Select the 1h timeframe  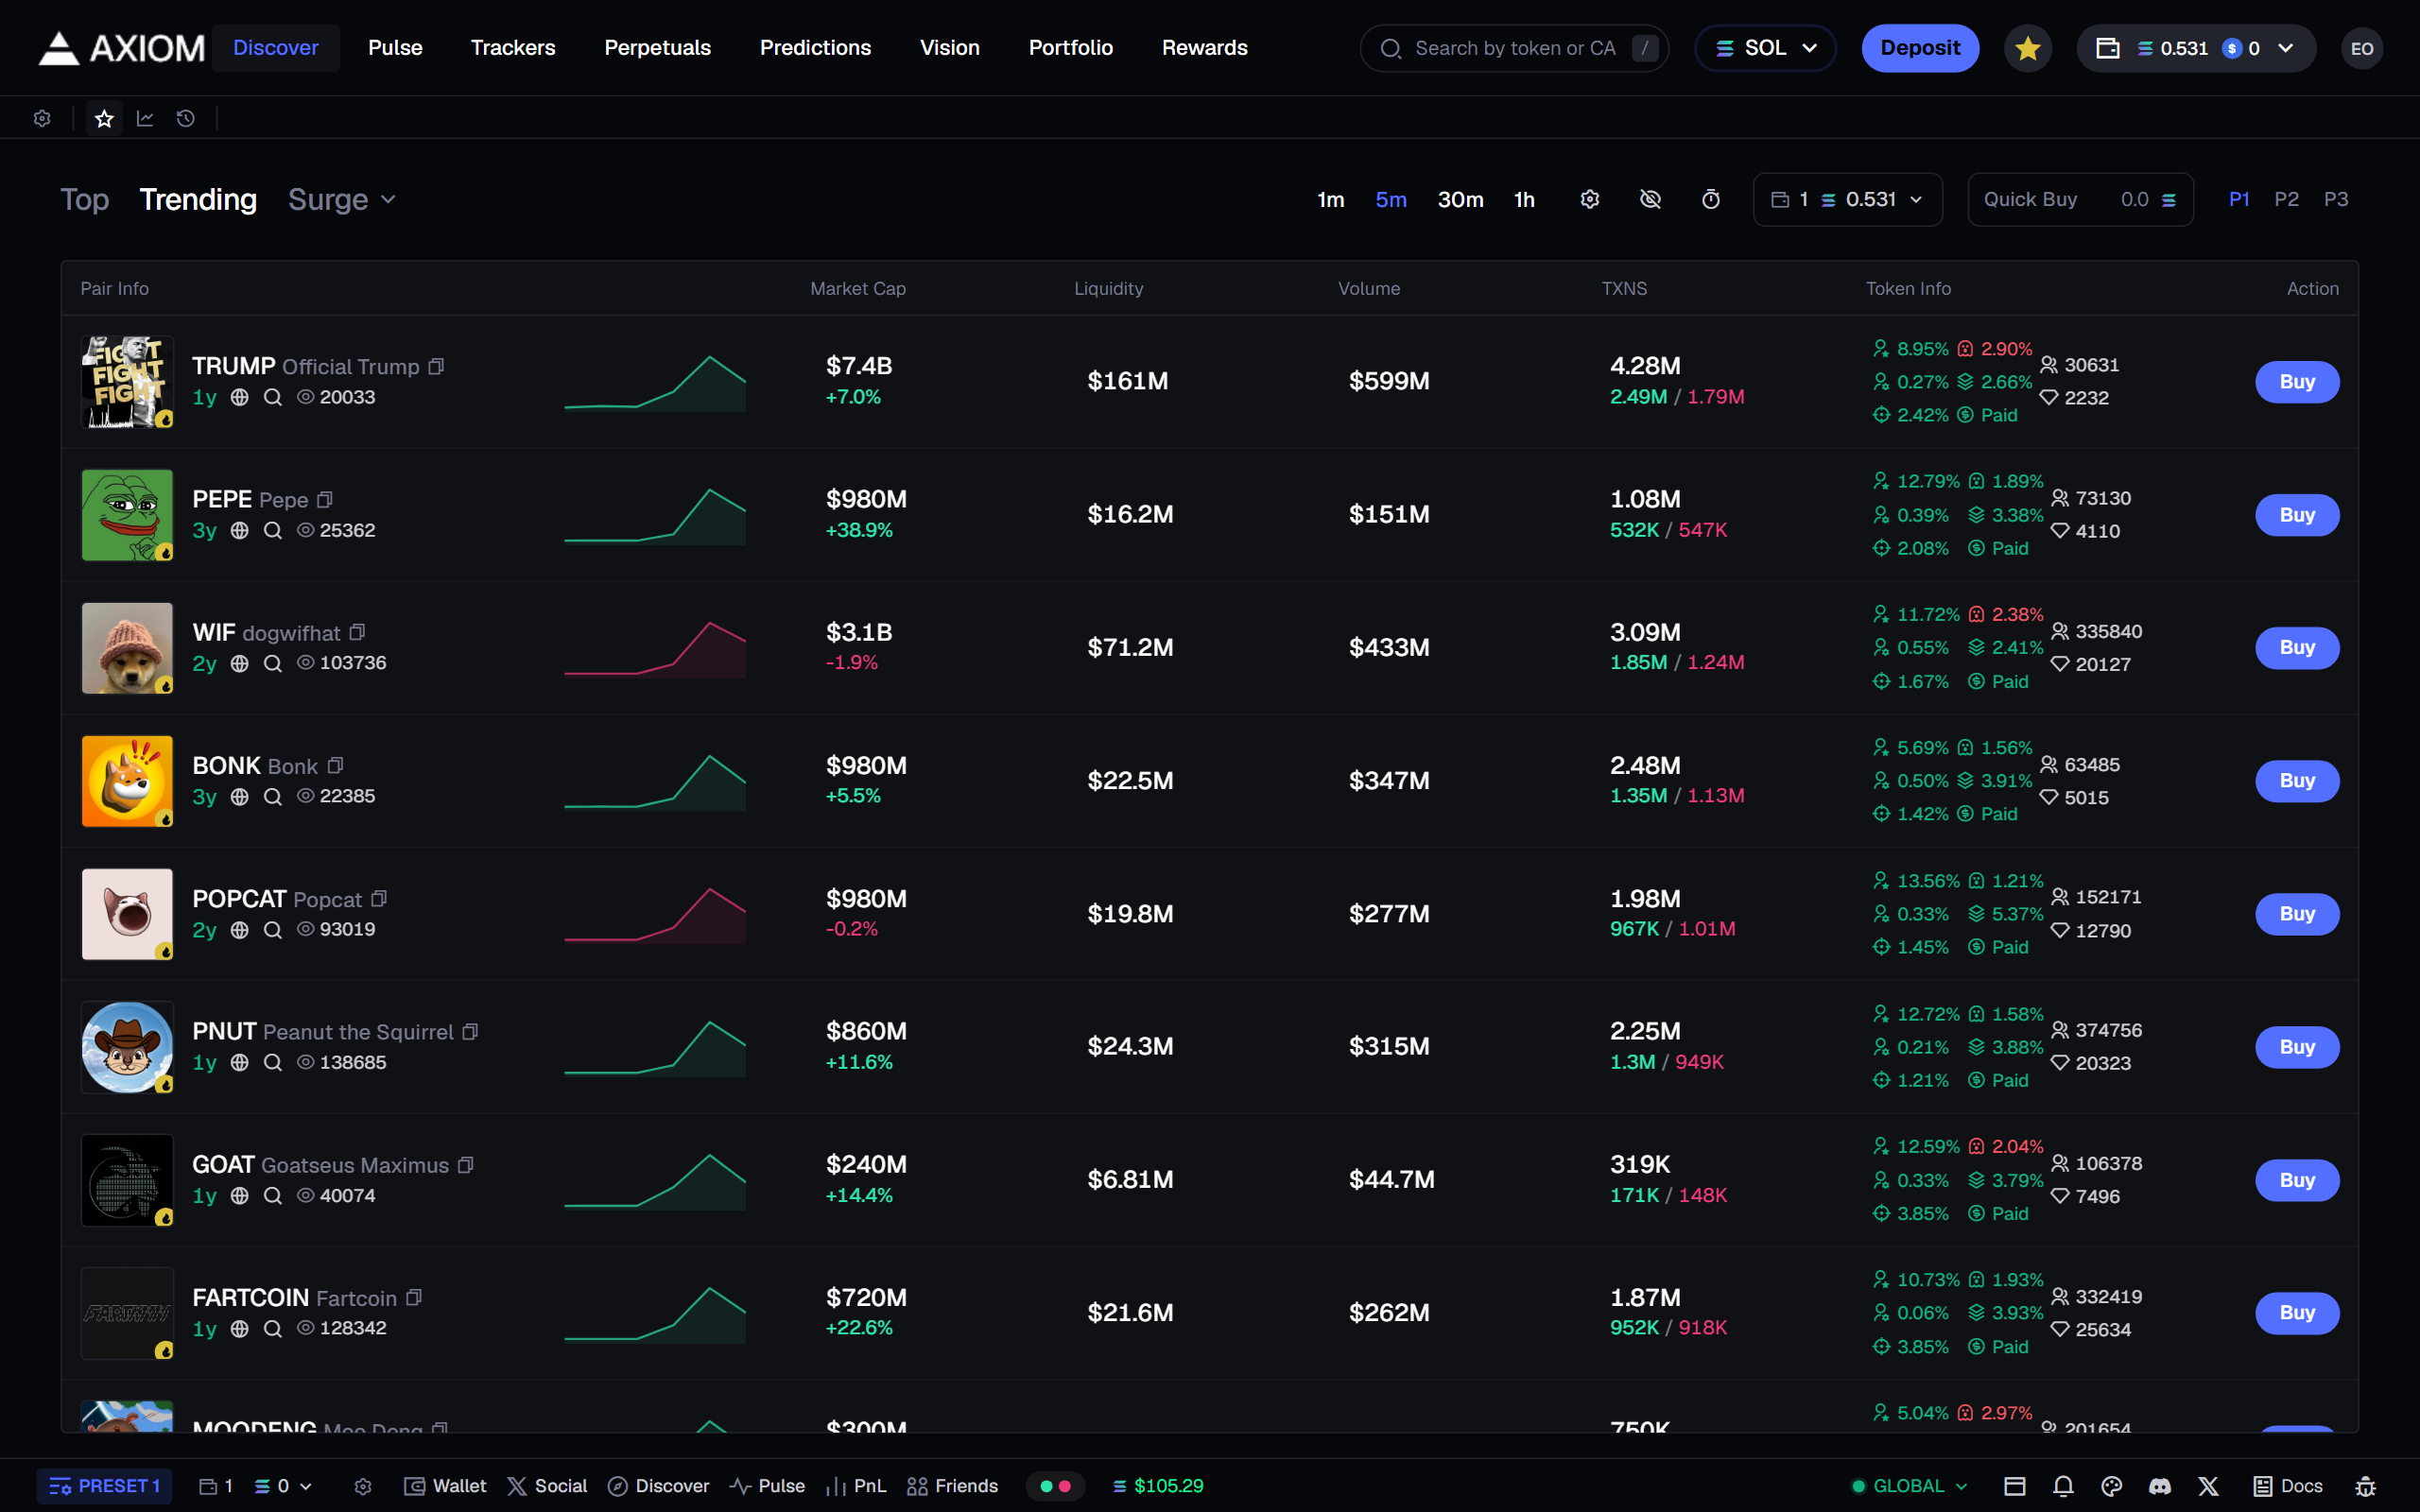(x=1524, y=200)
